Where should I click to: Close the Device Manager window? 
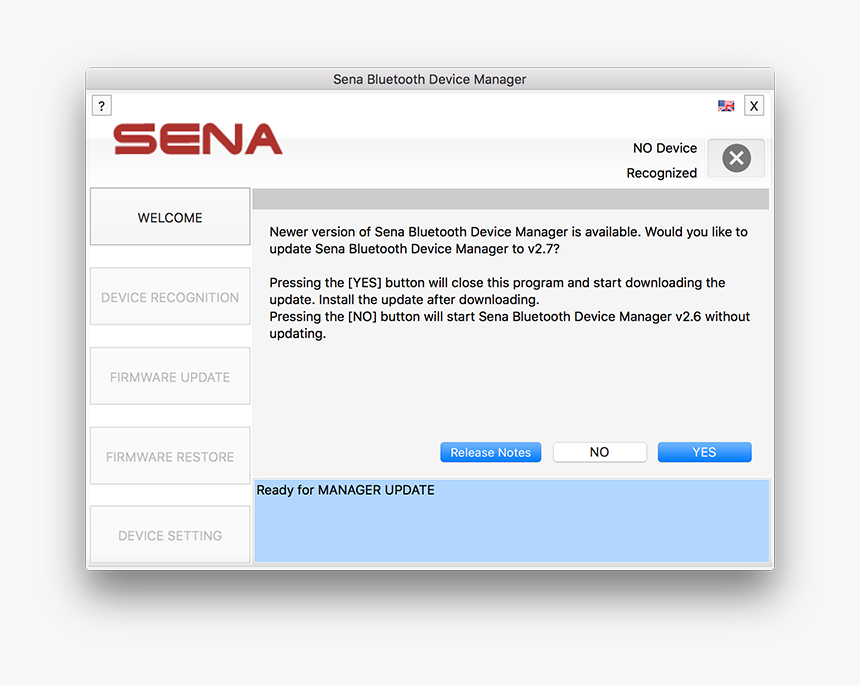pyautogui.click(x=754, y=105)
